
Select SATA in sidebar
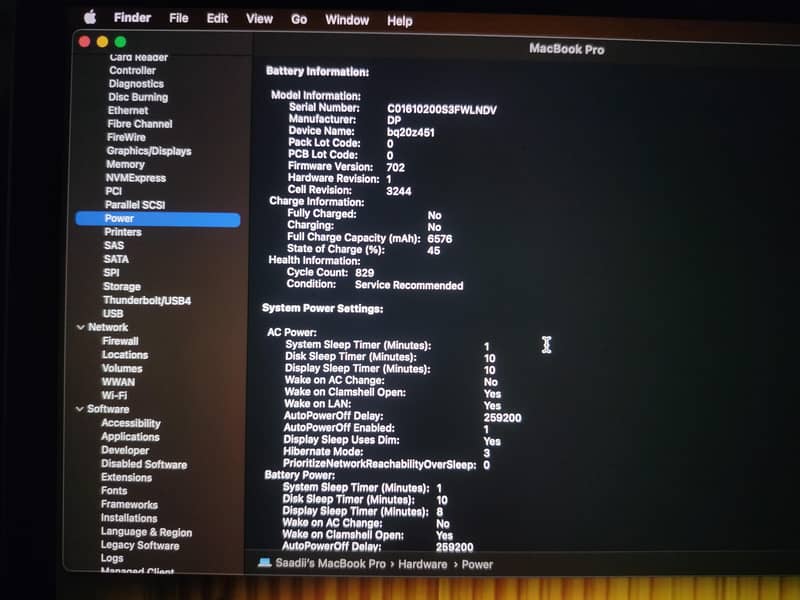(x=116, y=259)
